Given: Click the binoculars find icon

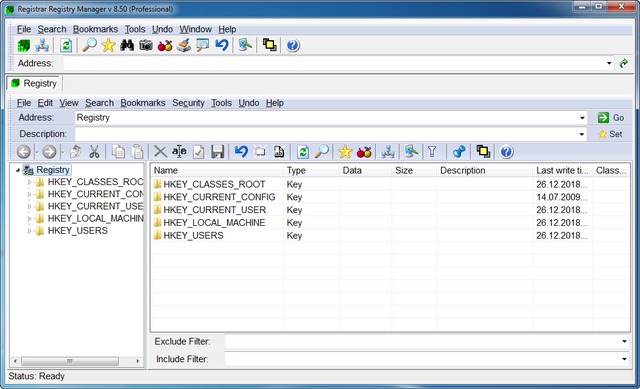Looking at the screenshot, I should (x=127, y=45).
